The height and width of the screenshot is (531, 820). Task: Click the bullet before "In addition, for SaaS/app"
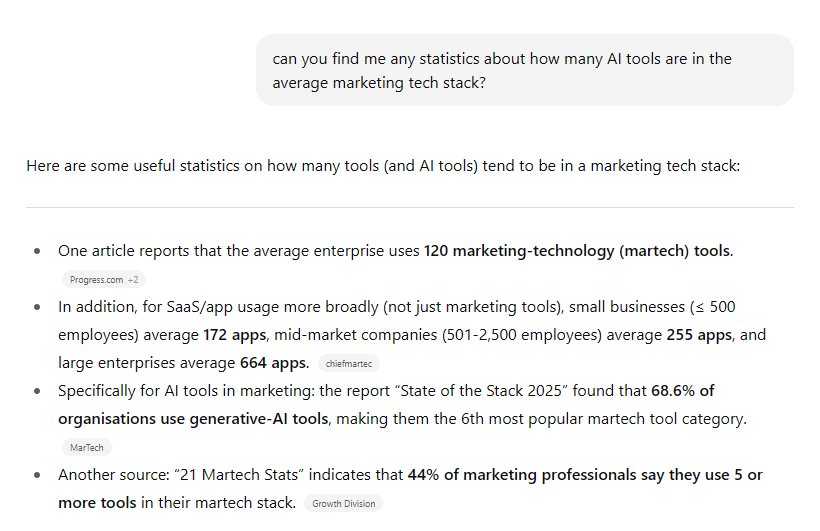point(37,307)
